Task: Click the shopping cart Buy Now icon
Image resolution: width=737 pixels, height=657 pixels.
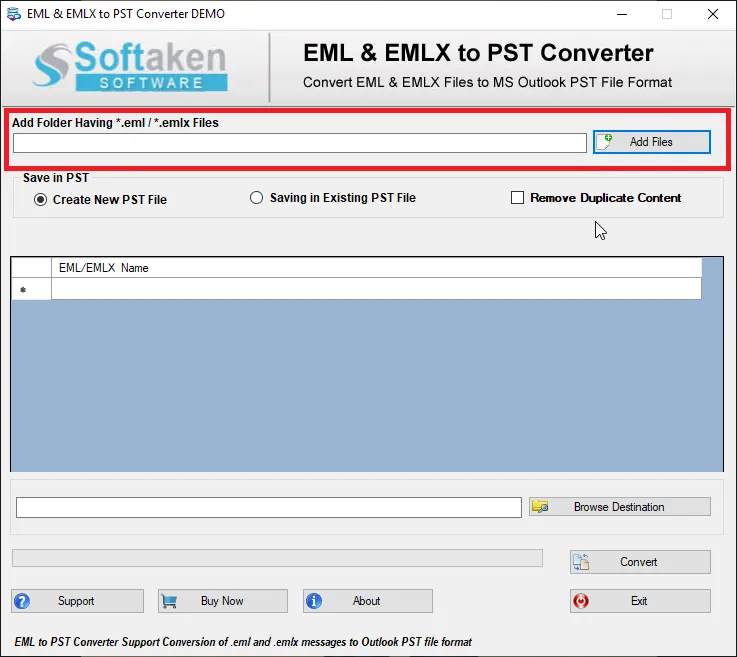Action: [169, 601]
